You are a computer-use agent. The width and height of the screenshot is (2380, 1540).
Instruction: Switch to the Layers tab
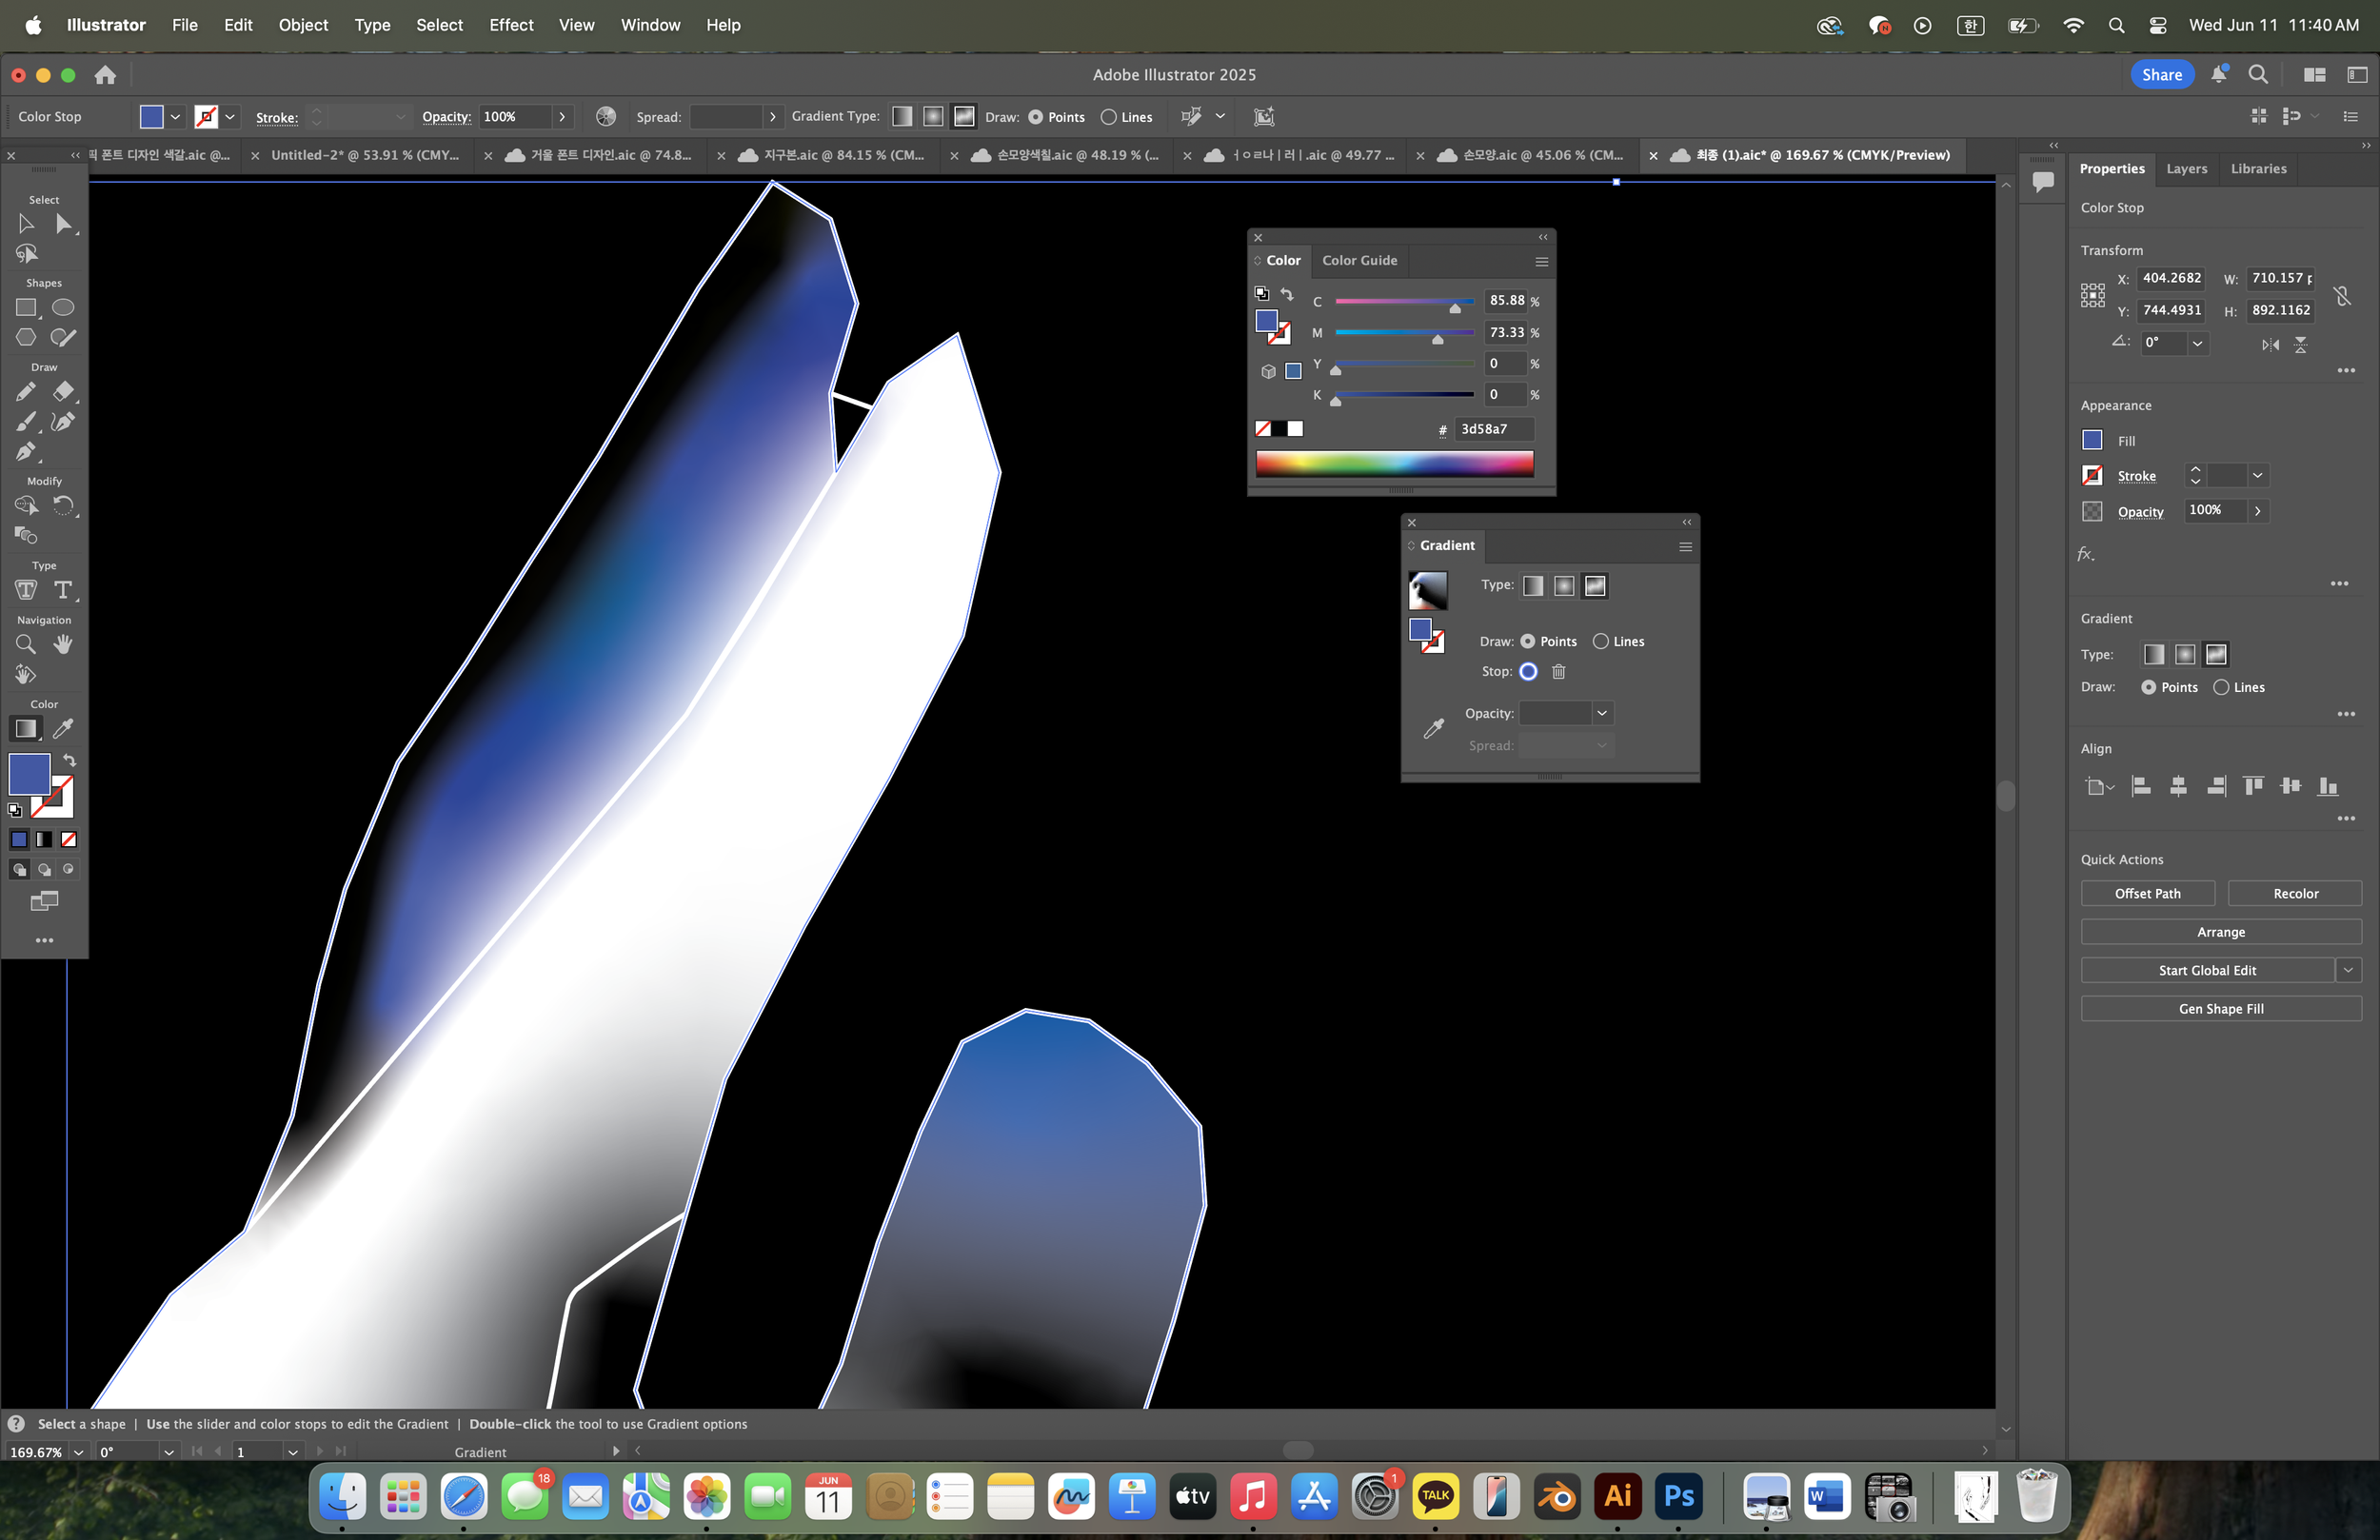(2186, 169)
